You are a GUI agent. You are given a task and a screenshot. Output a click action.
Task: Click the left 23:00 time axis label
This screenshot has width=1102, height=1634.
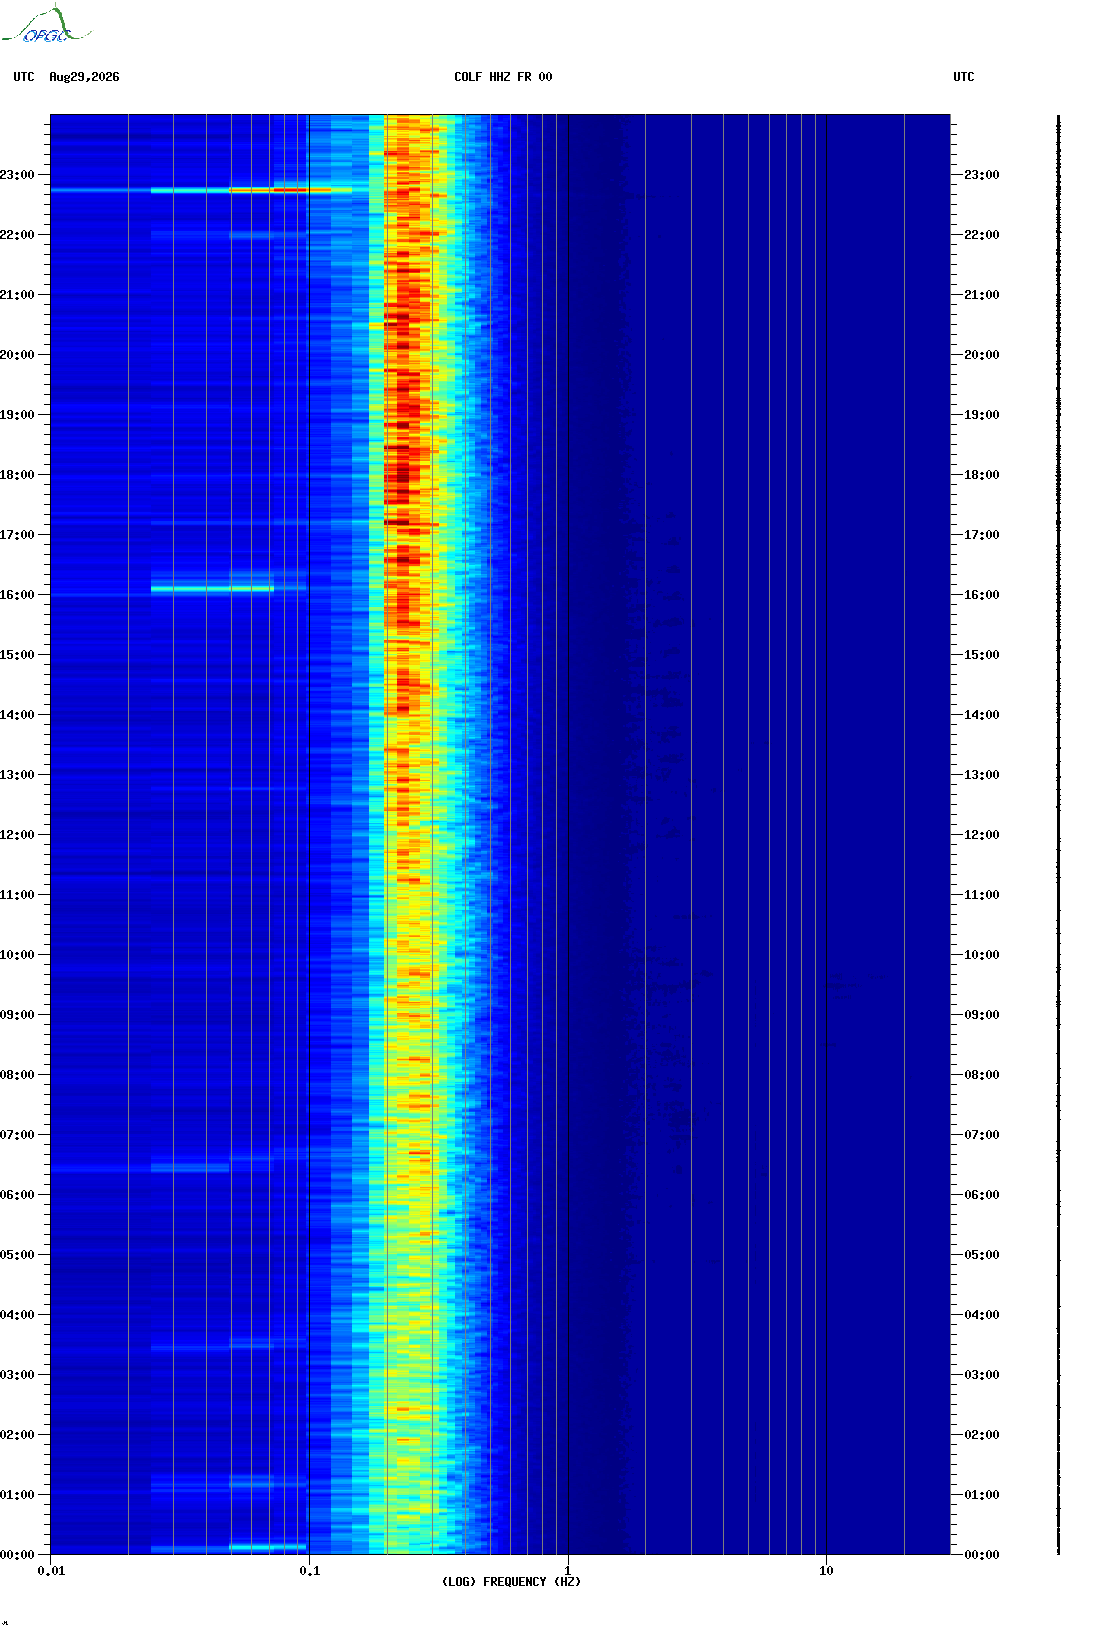tap(17, 175)
